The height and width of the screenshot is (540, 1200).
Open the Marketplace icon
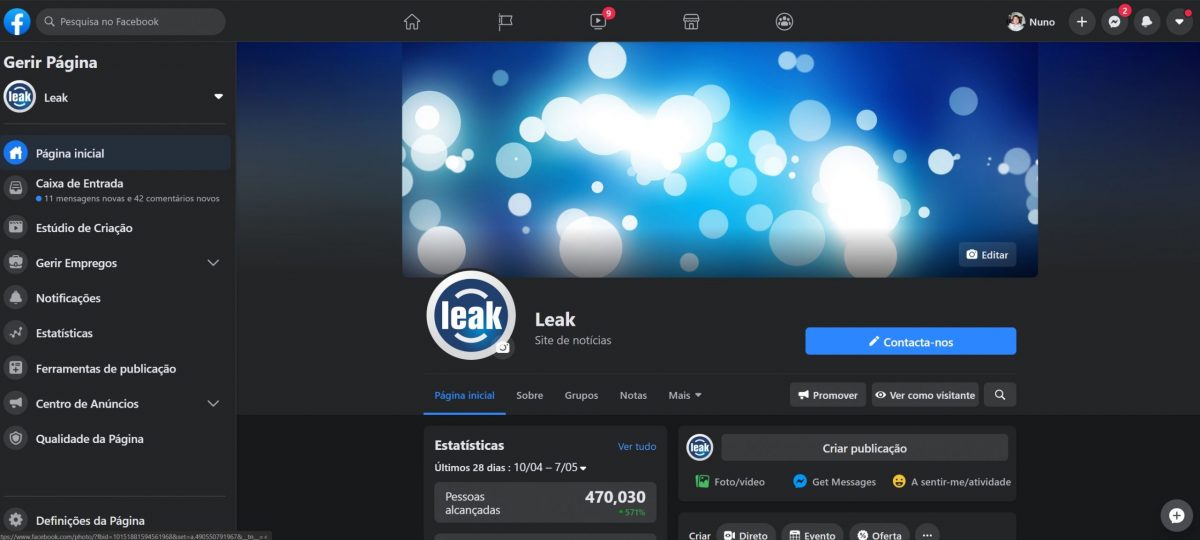pyautogui.click(x=690, y=21)
